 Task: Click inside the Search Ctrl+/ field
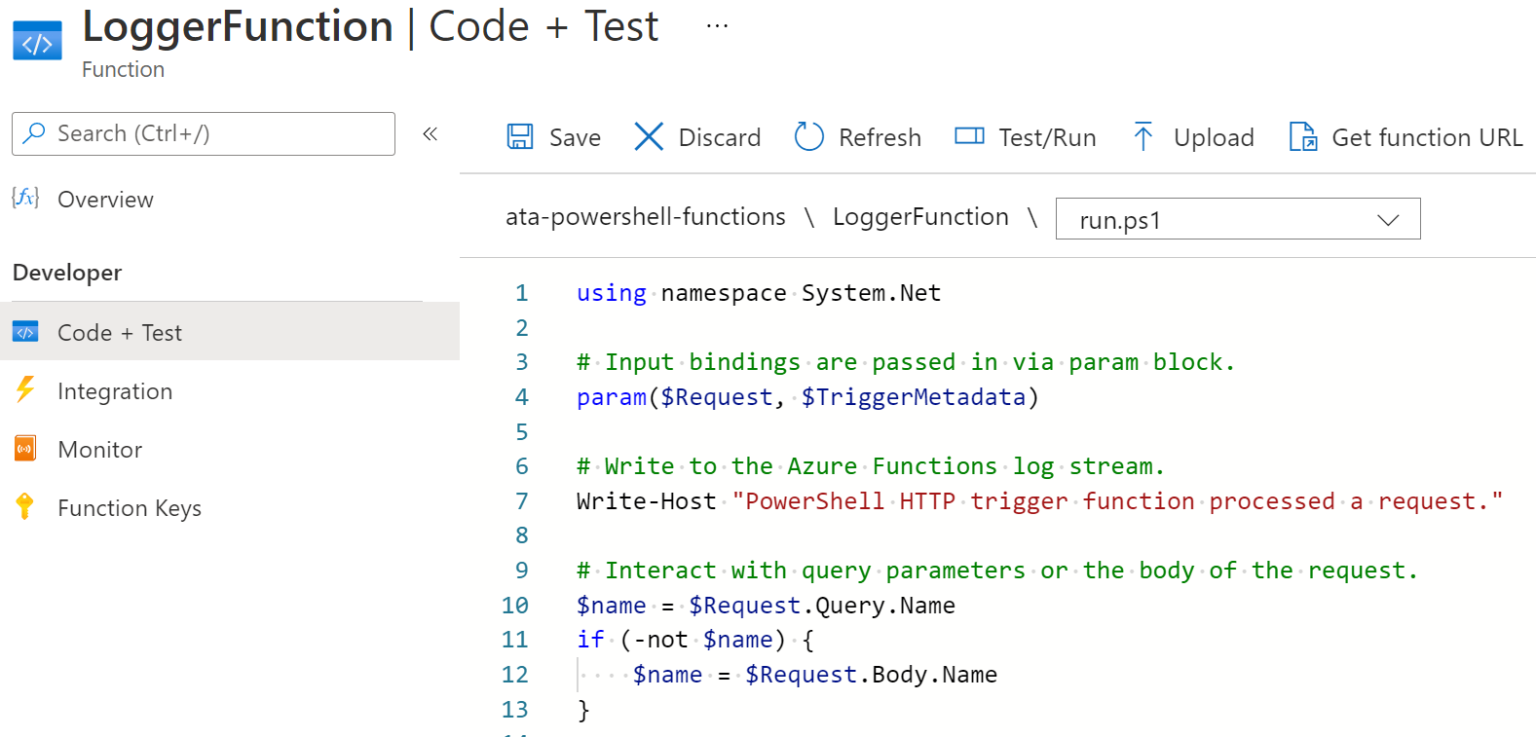[x=200, y=133]
